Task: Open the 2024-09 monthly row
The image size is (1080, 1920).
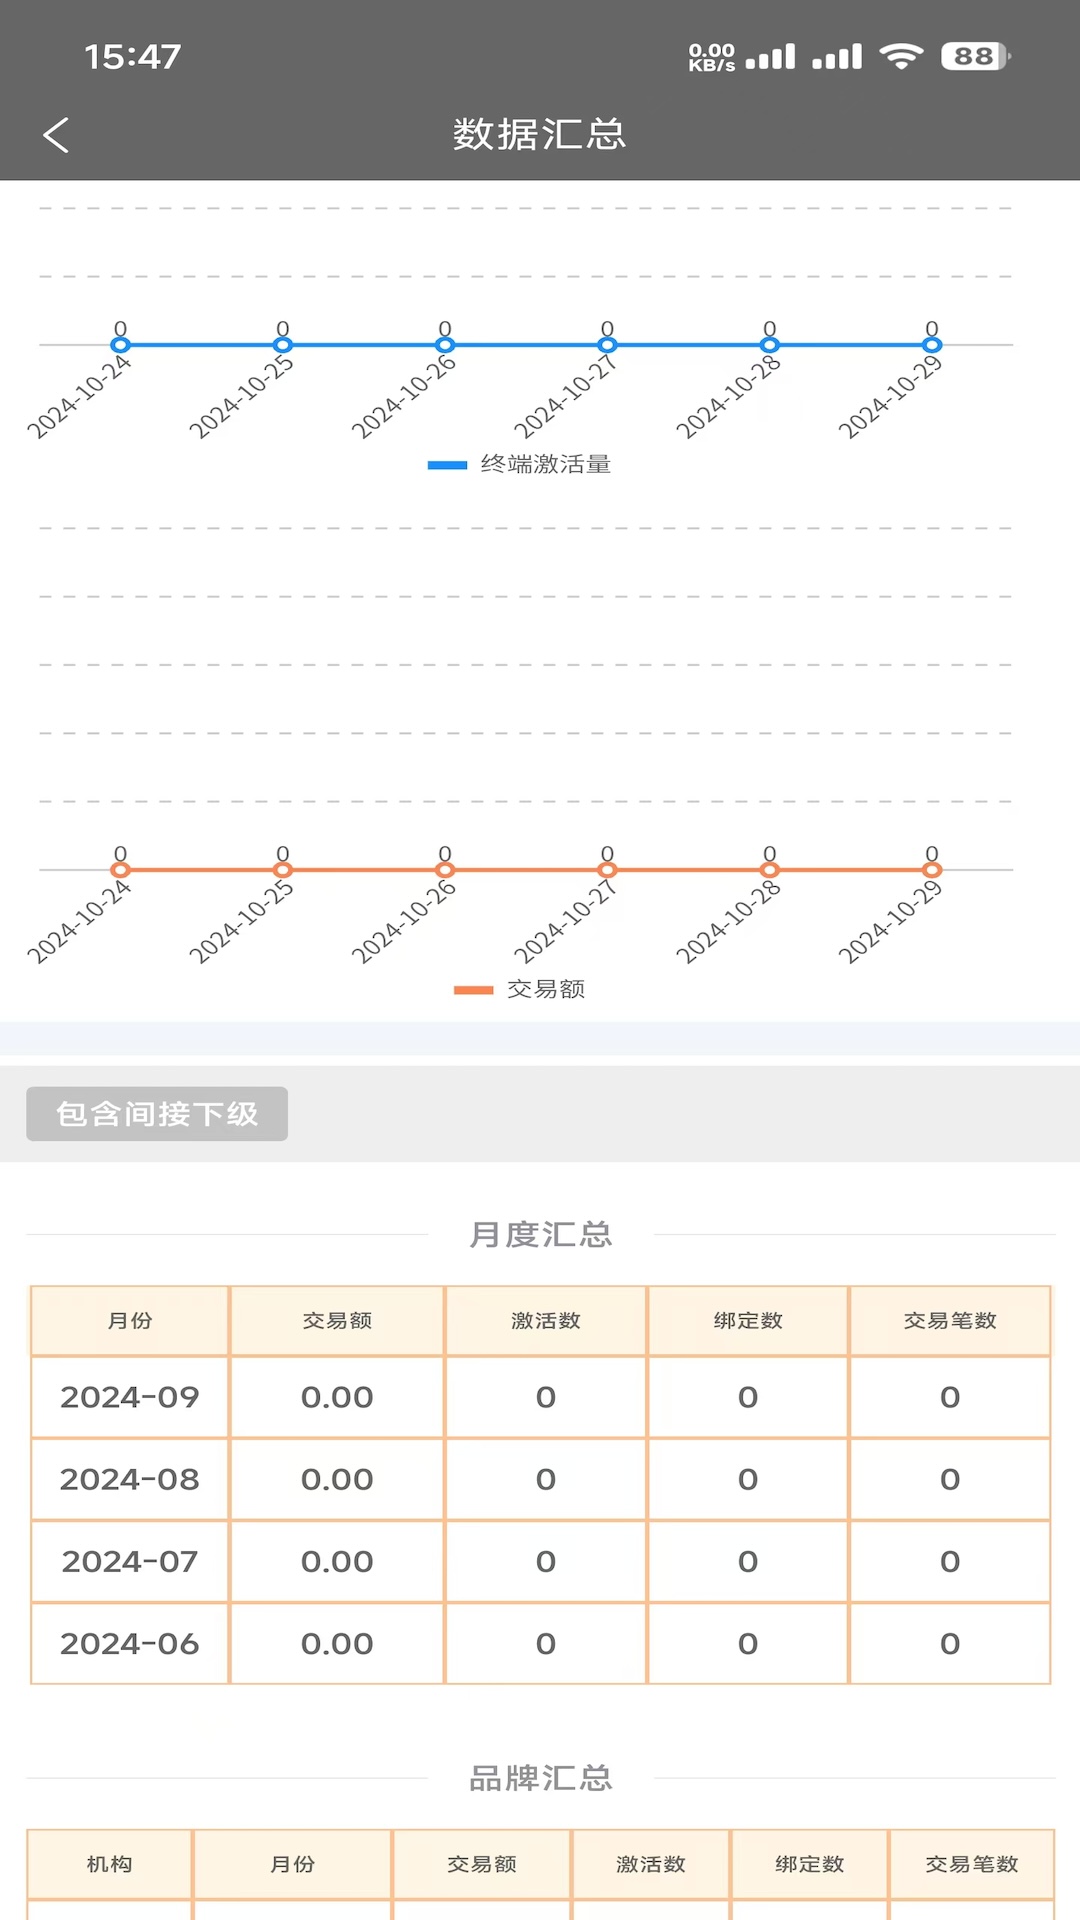Action: (130, 1397)
